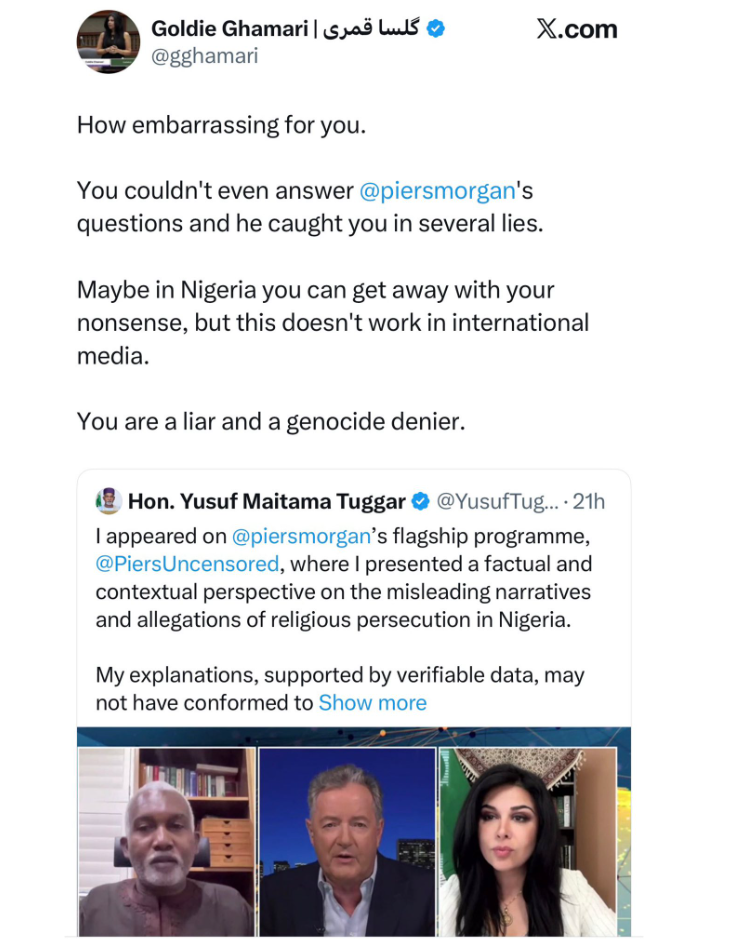Click the 21h timestamp on quoted post
This screenshot has width=737, height=939.
click(x=588, y=501)
